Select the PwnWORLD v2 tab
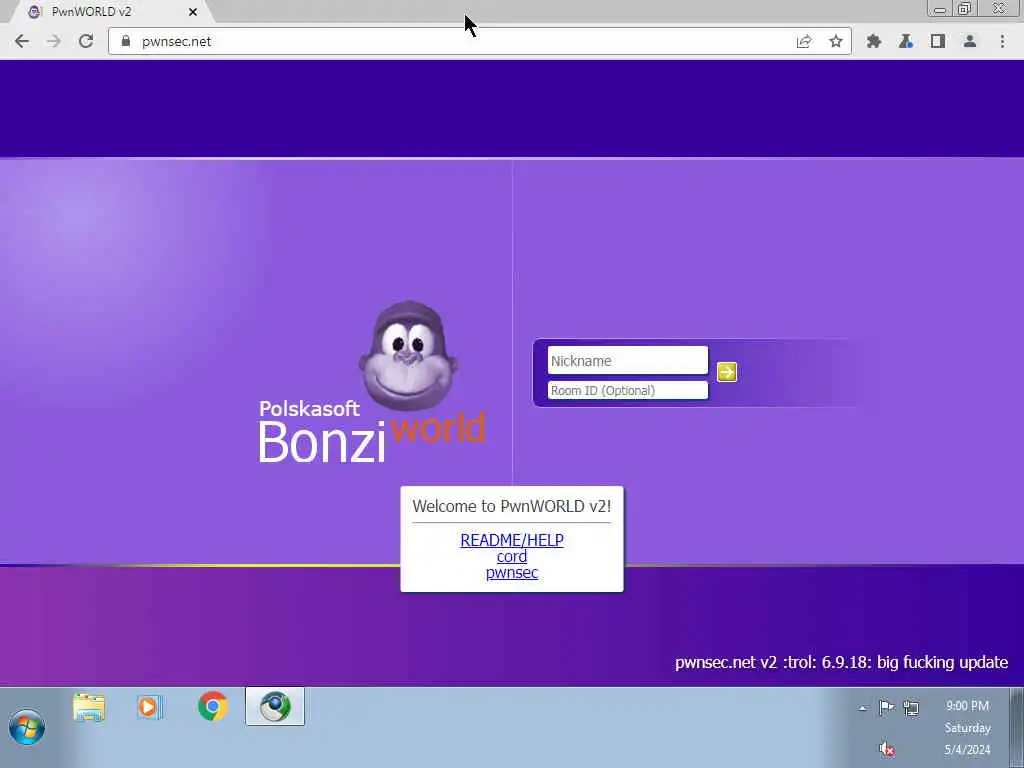The height and width of the screenshot is (768, 1024). (x=111, y=12)
